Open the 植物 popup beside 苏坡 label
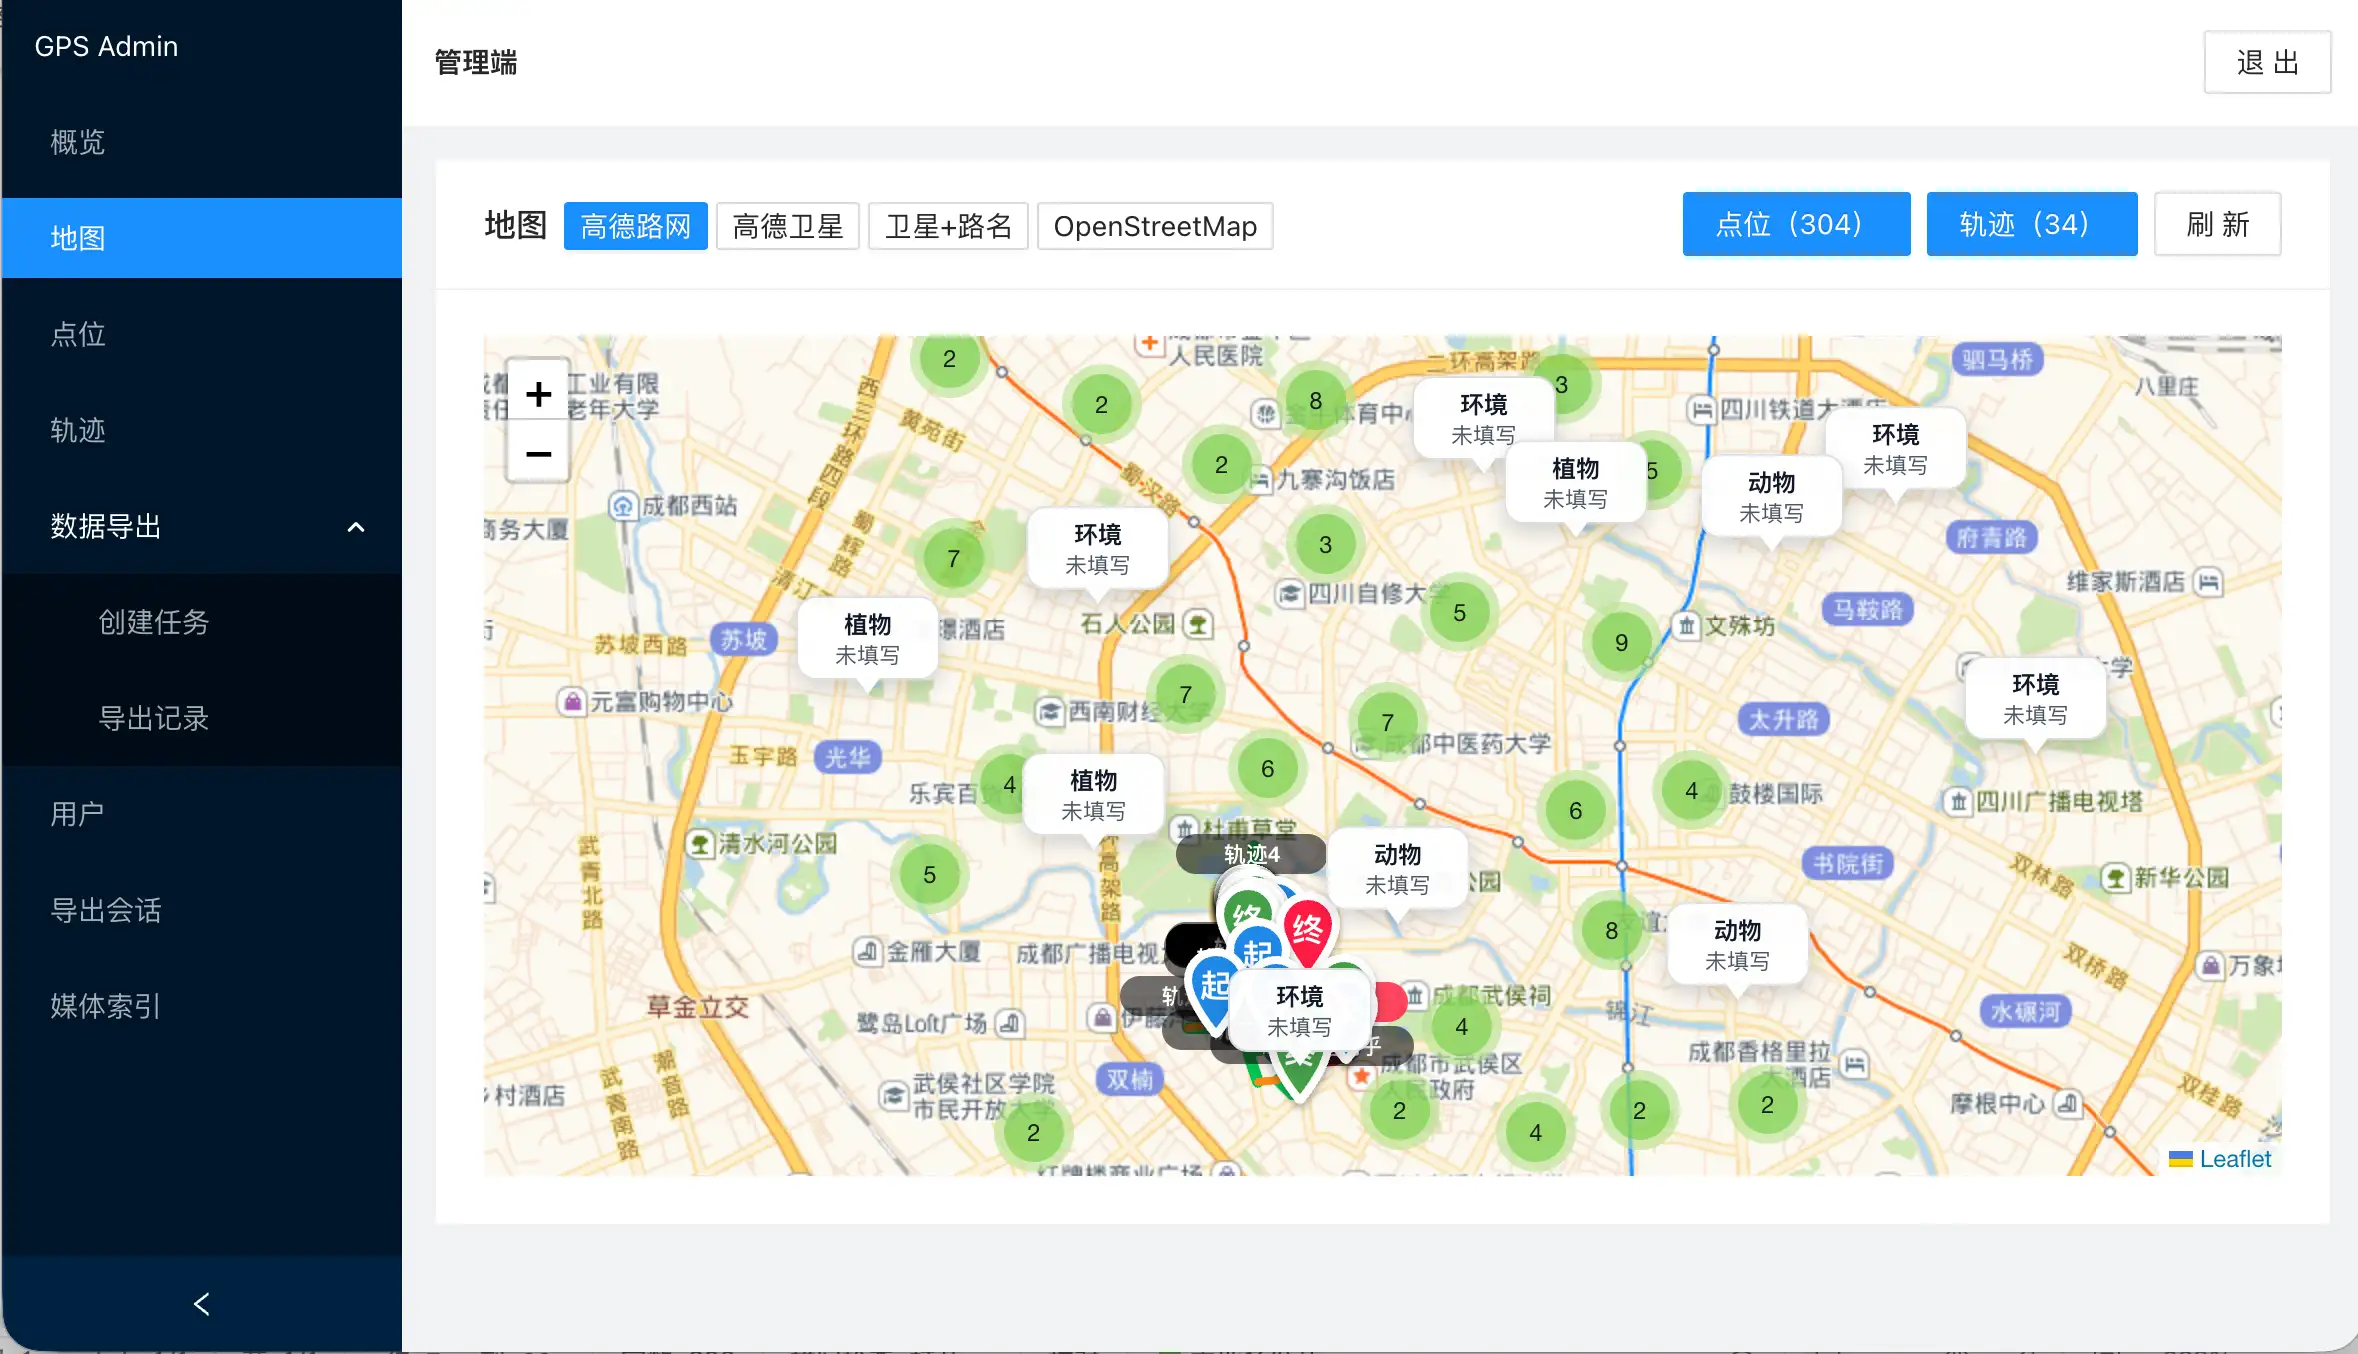The width and height of the screenshot is (2358, 1354). pyautogui.click(x=867, y=639)
